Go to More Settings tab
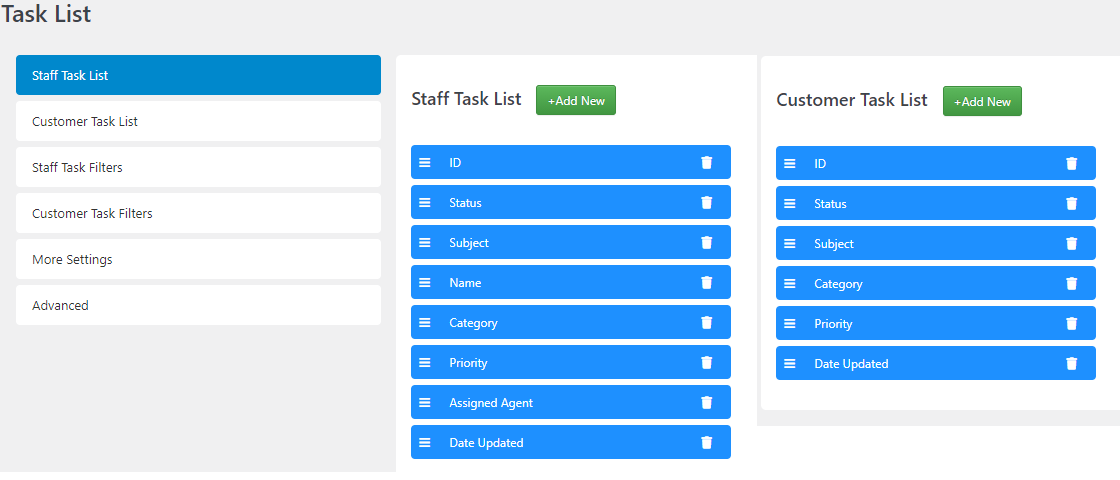Image resolution: width=1120 pixels, height=480 pixels. coord(199,259)
